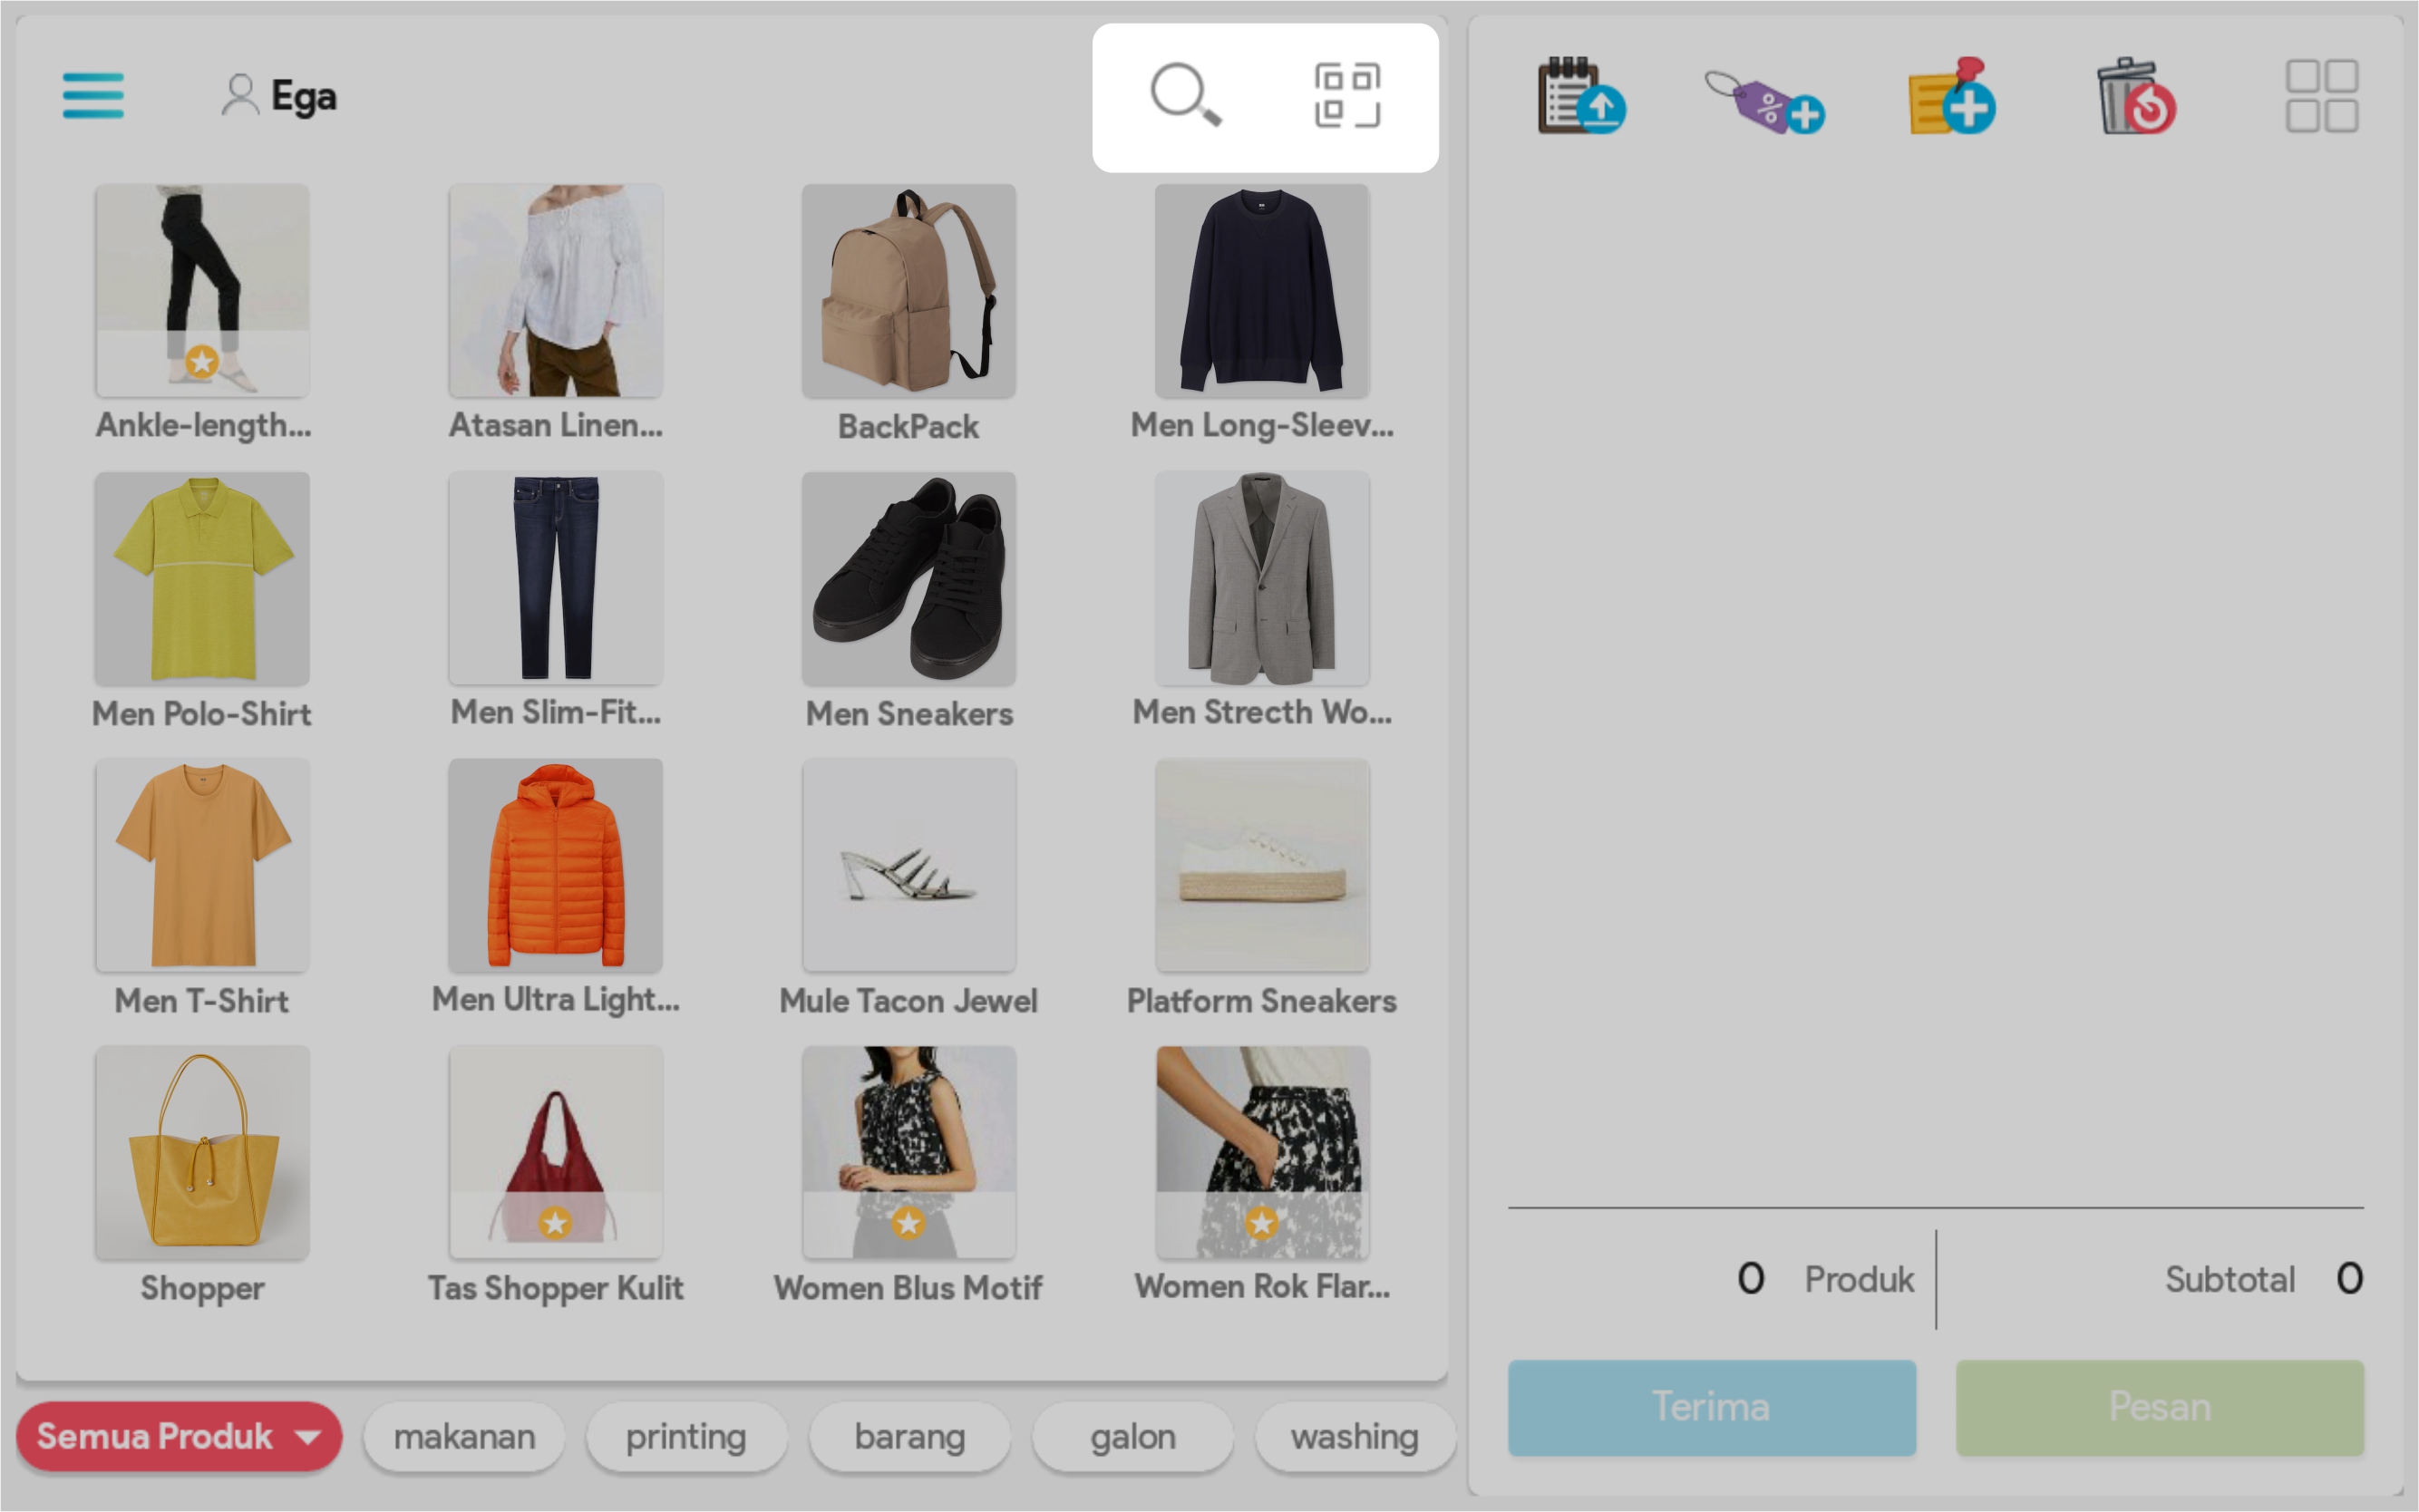Click the magnifier search icon
This screenshot has height=1512, width=2419.
1185,96
